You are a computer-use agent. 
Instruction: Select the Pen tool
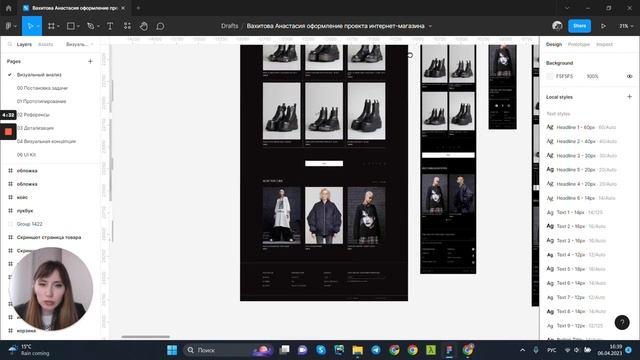(x=90, y=26)
